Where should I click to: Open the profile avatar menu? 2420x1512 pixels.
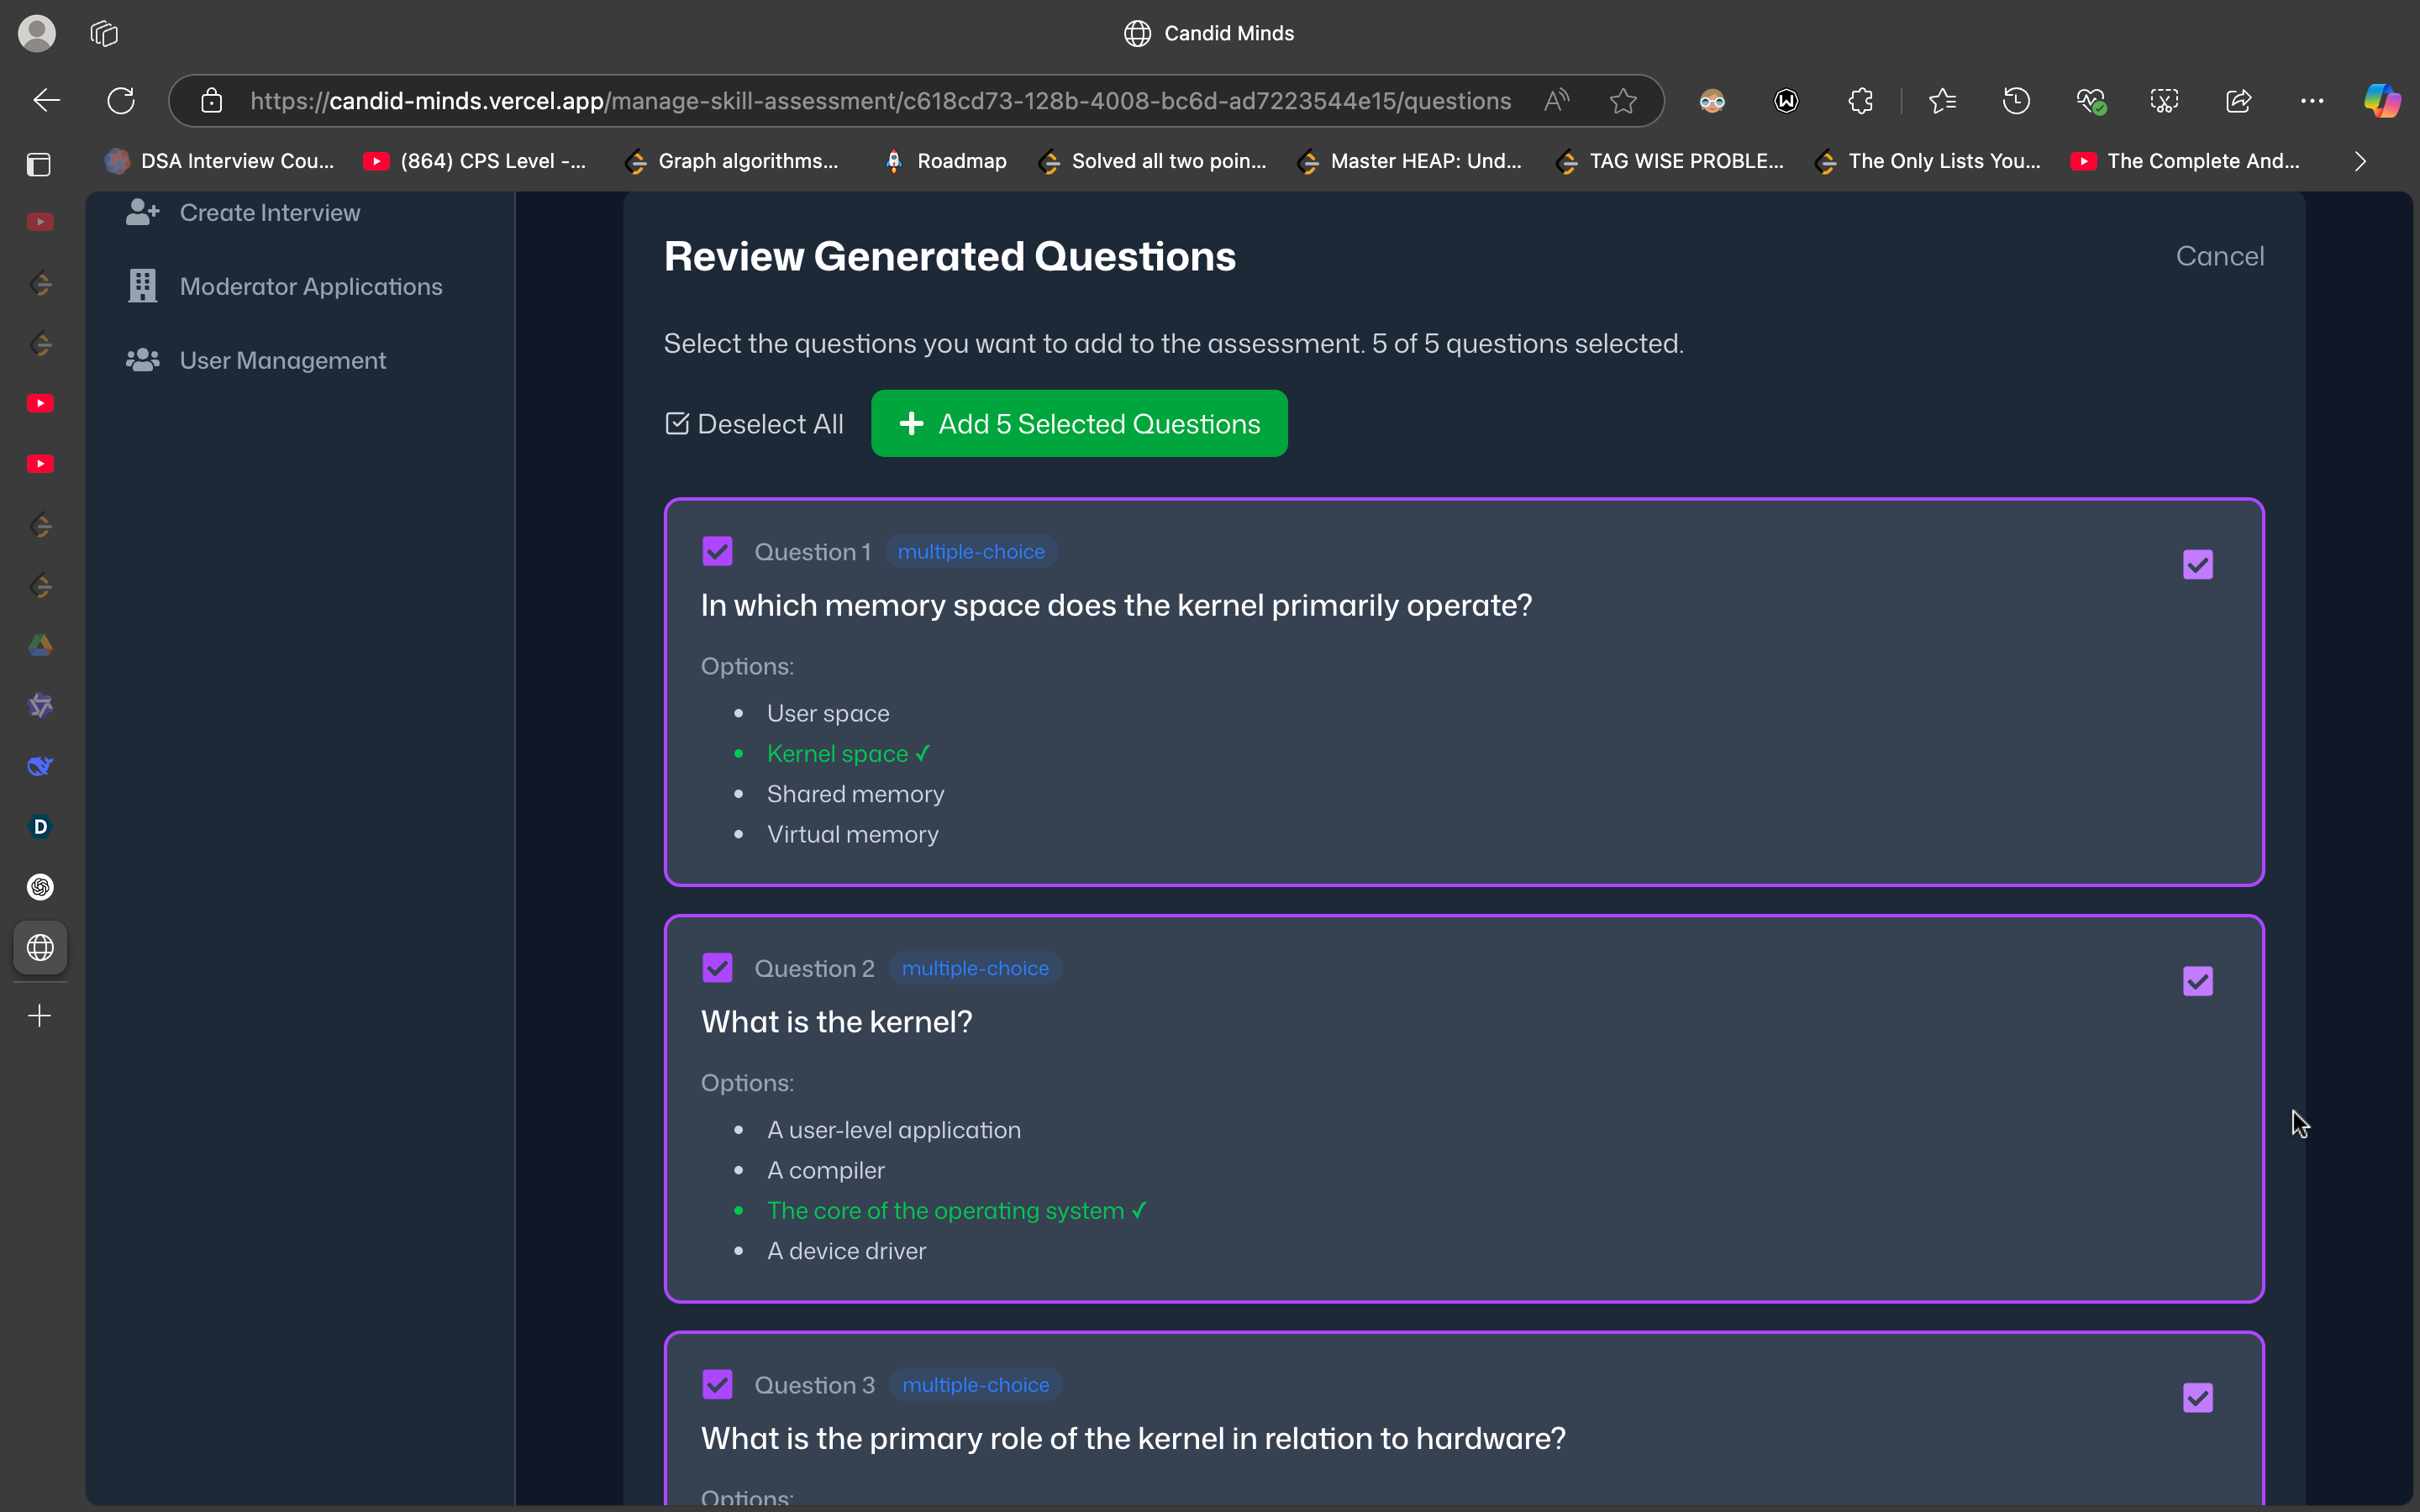(x=37, y=34)
